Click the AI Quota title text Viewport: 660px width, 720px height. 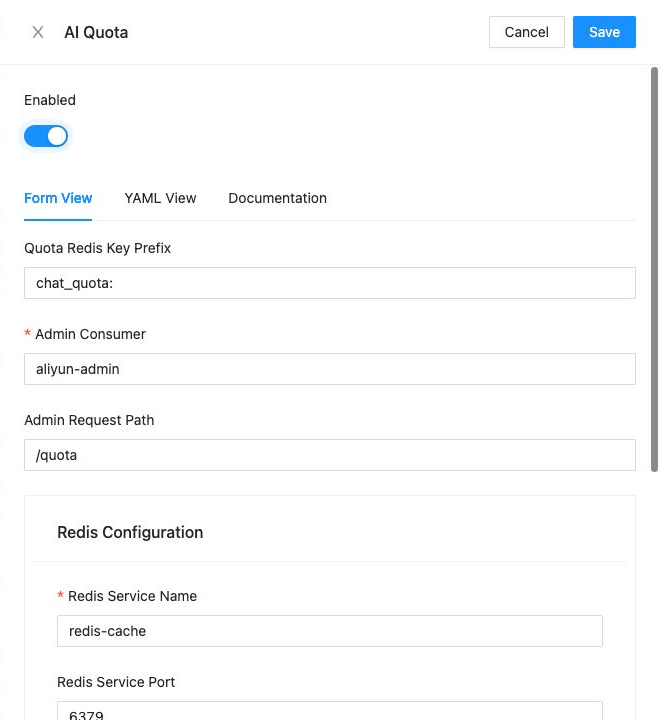pos(96,32)
